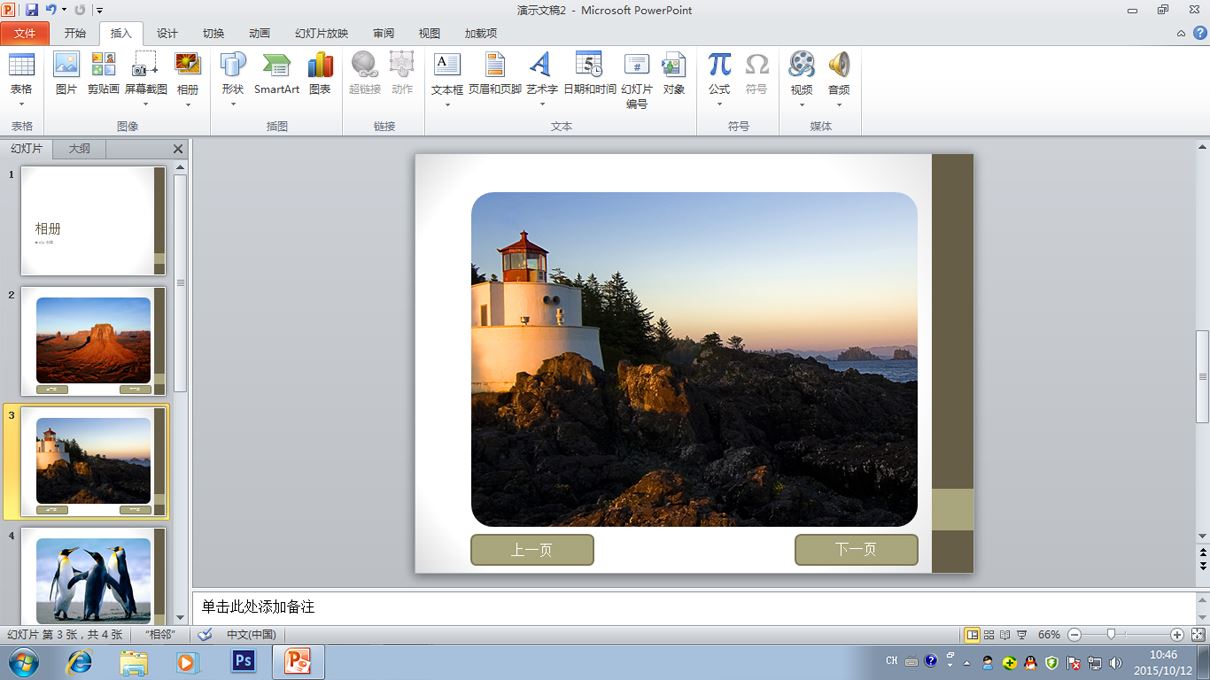Screen dimensions: 1210x680
Task: Click the 下一页 button on slide
Action: tap(856, 550)
